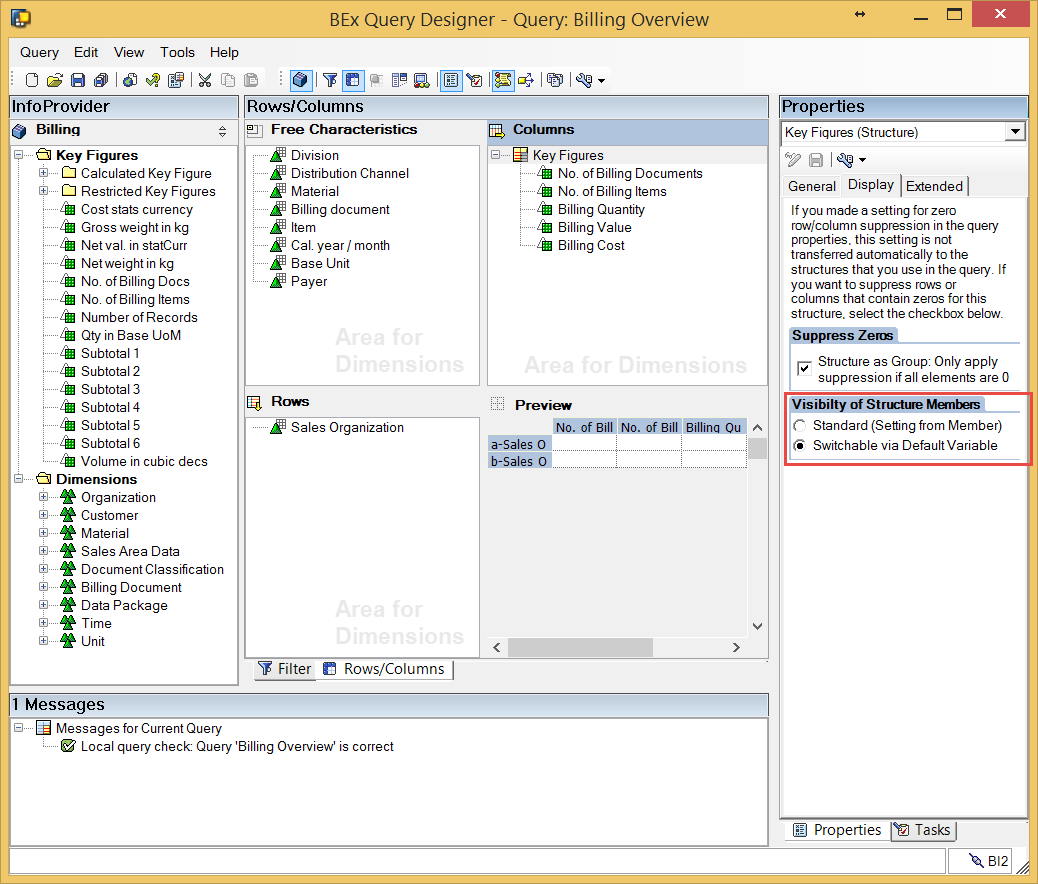The image size is (1038, 884).
Task: Create a new query with the toolbar icon
Action: (x=31, y=80)
